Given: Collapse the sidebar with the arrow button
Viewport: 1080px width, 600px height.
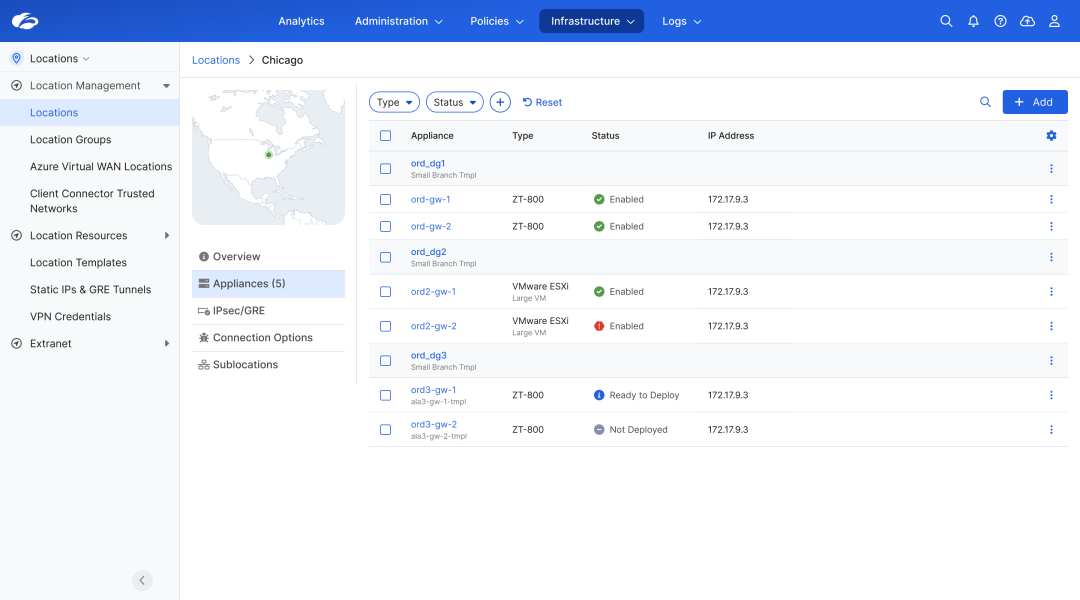Looking at the screenshot, I should pos(142,580).
